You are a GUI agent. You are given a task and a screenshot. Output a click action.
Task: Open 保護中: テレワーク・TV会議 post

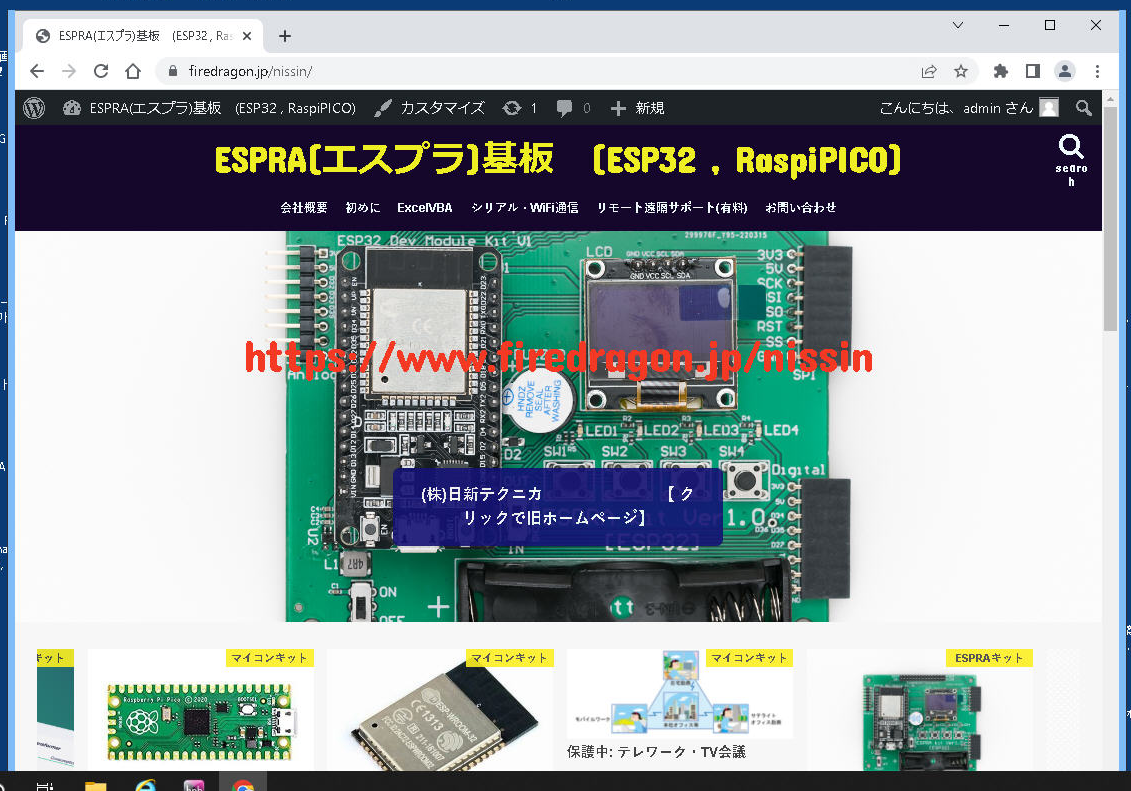(656, 752)
